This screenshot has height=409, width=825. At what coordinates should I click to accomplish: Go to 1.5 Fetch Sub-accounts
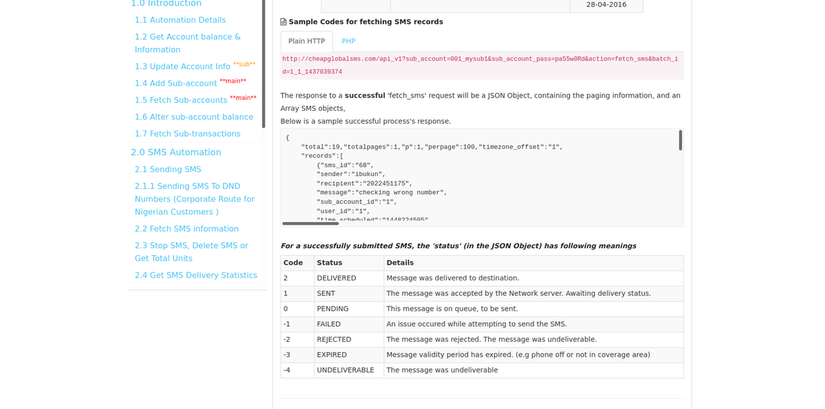[181, 100]
